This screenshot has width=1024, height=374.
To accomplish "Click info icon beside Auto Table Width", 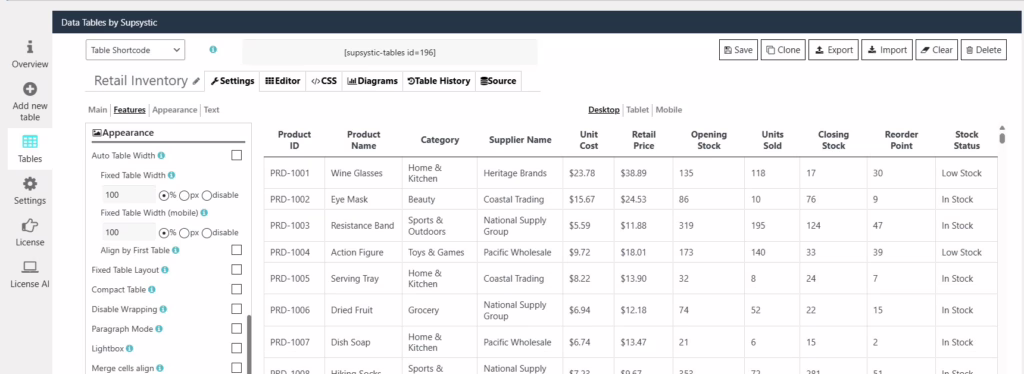I will pyautogui.click(x=161, y=155).
